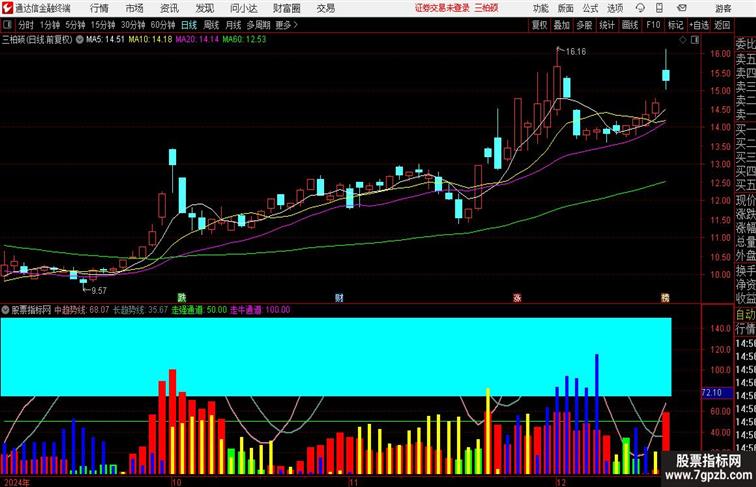Open 多周期 multi-period view
Image resolution: width=756 pixels, height=487 pixels.
point(259,25)
